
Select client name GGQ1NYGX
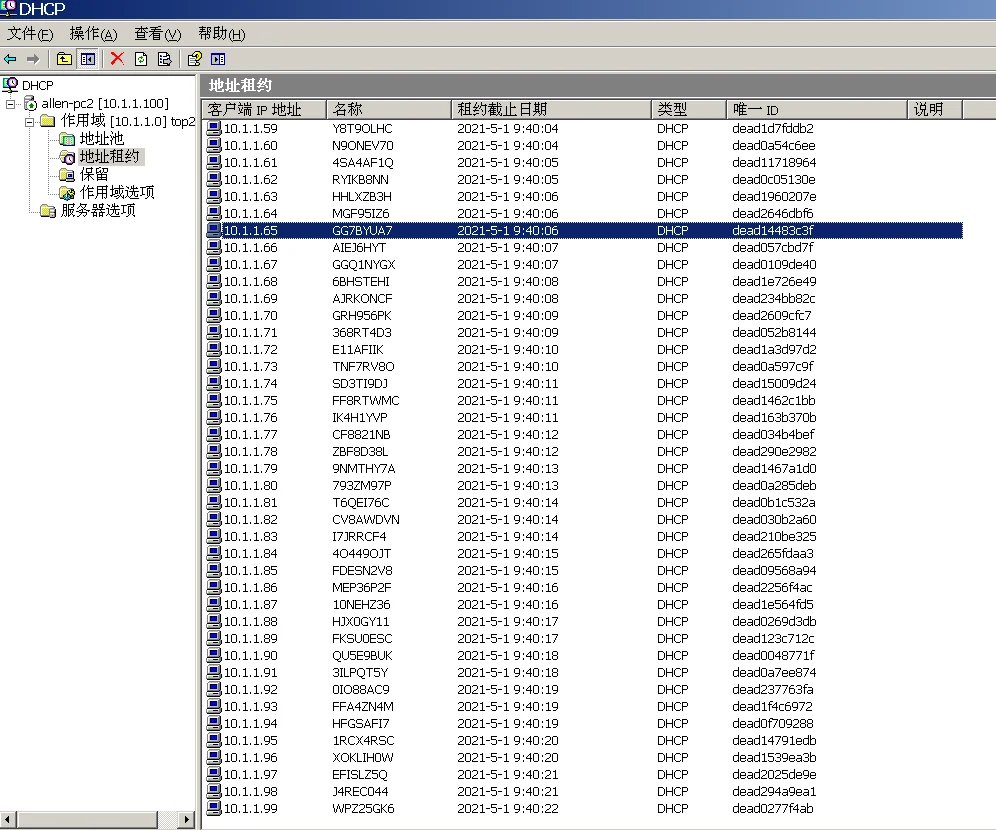click(x=363, y=264)
